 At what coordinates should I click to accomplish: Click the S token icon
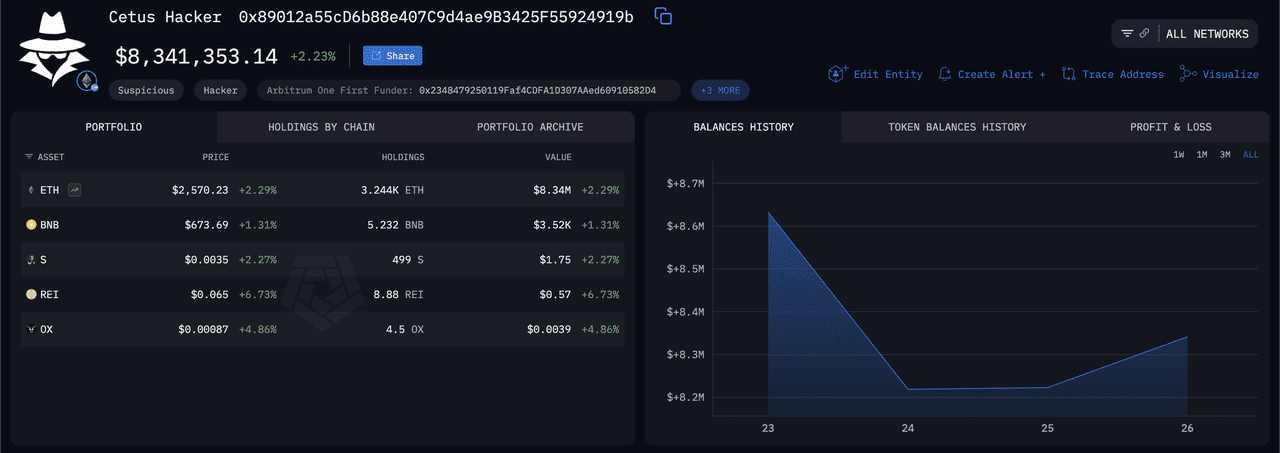point(31,260)
